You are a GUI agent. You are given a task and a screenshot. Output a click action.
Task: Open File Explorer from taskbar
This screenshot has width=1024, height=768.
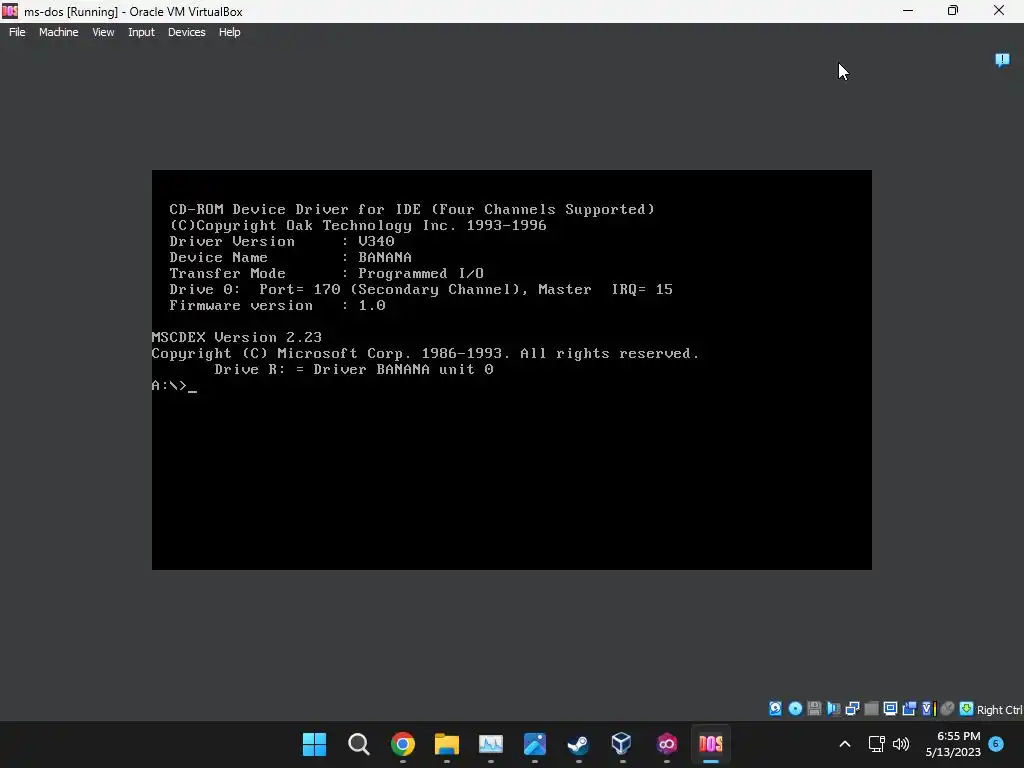(x=447, y=744)
